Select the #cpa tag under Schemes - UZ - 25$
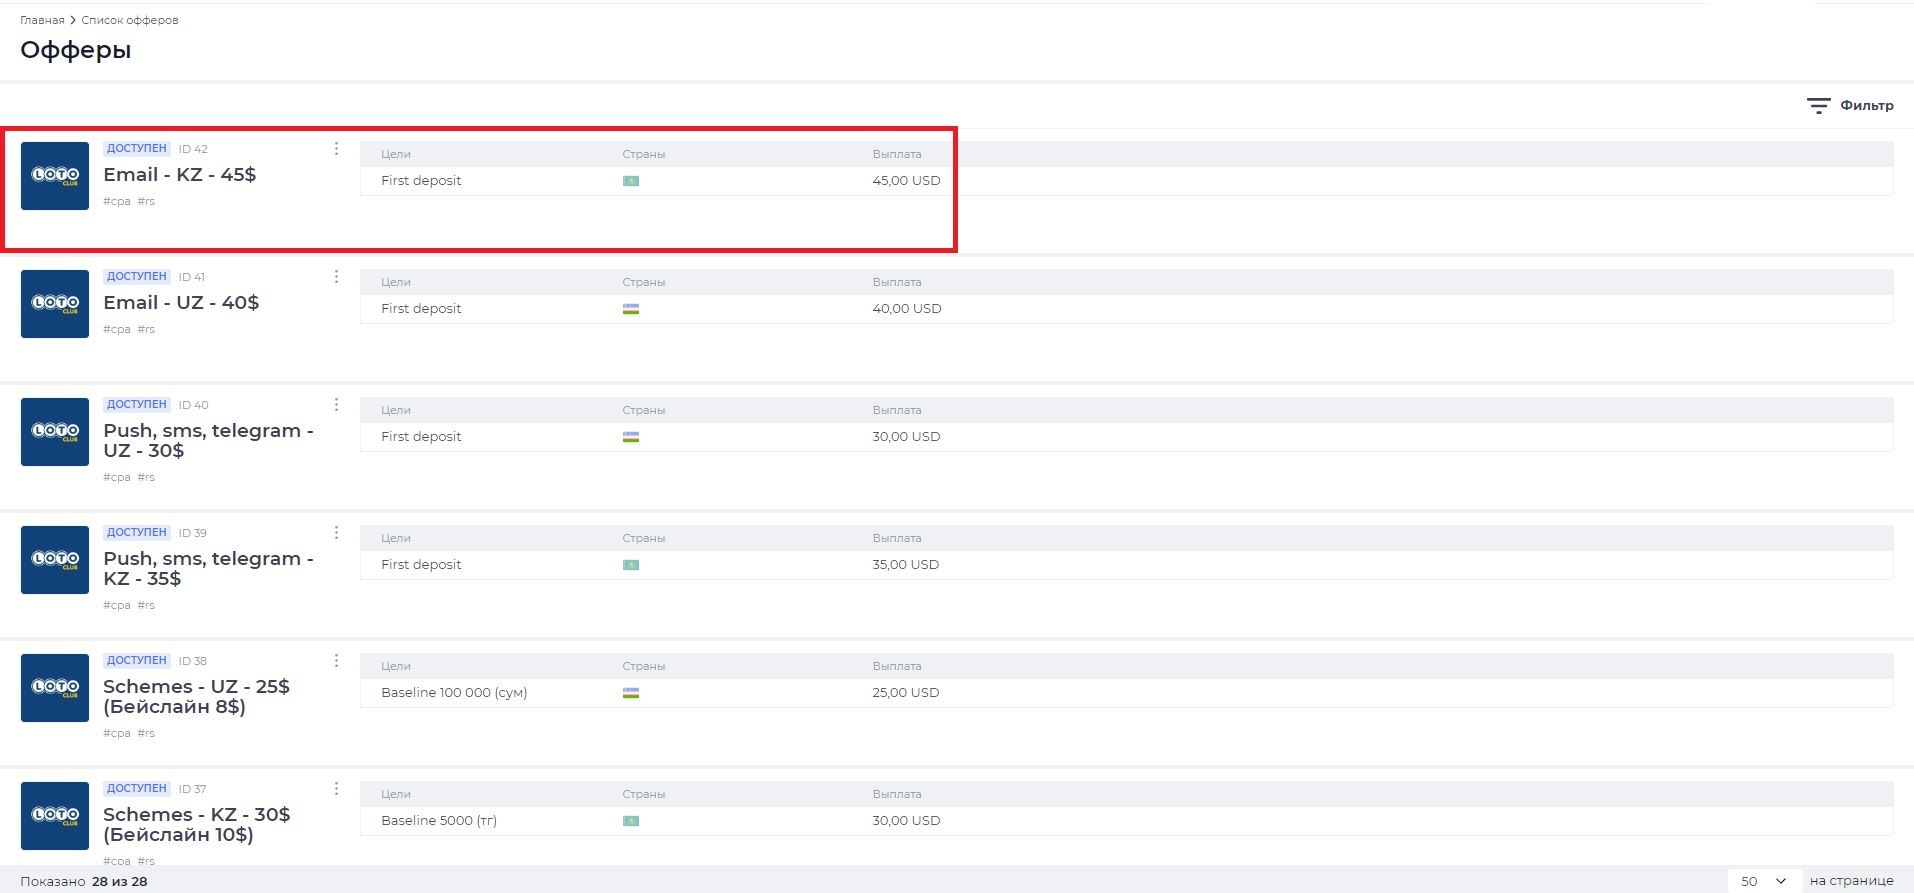 point(117,733)
